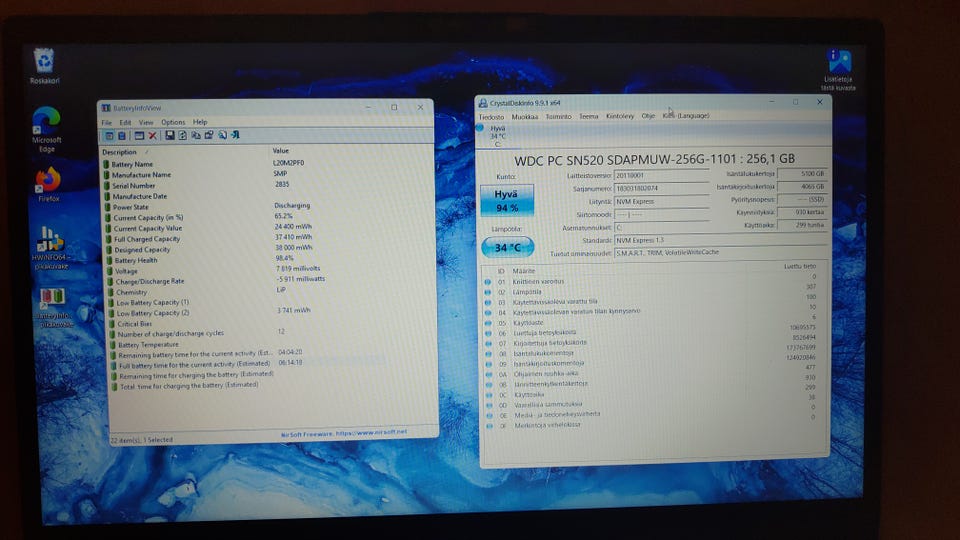Click the 34 °C temperature button
This screenshot has width=960, height=540.
point(508,247)
